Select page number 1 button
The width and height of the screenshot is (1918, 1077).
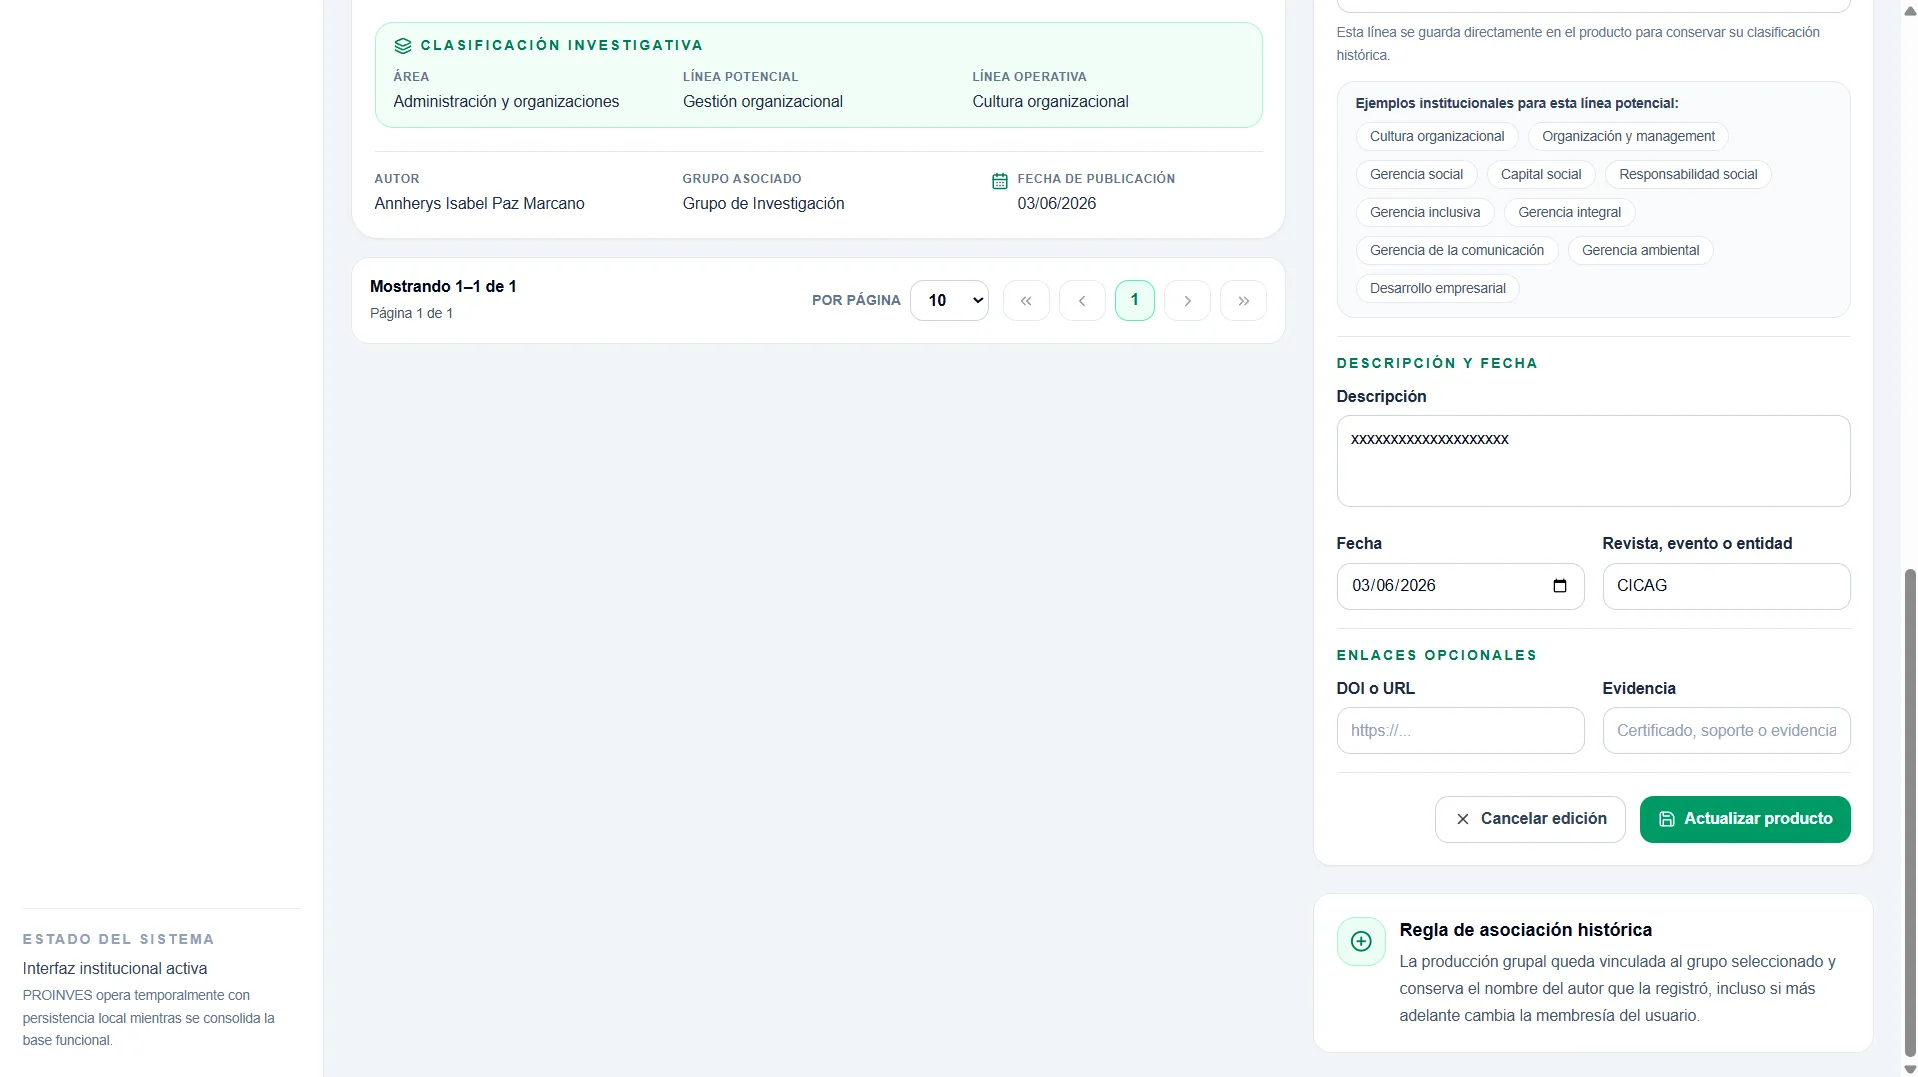click(1134, 300)
